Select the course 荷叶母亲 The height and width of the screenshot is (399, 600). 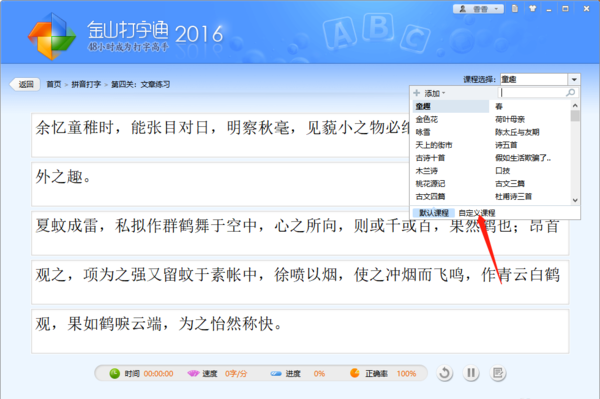click(x=510, y=119)
